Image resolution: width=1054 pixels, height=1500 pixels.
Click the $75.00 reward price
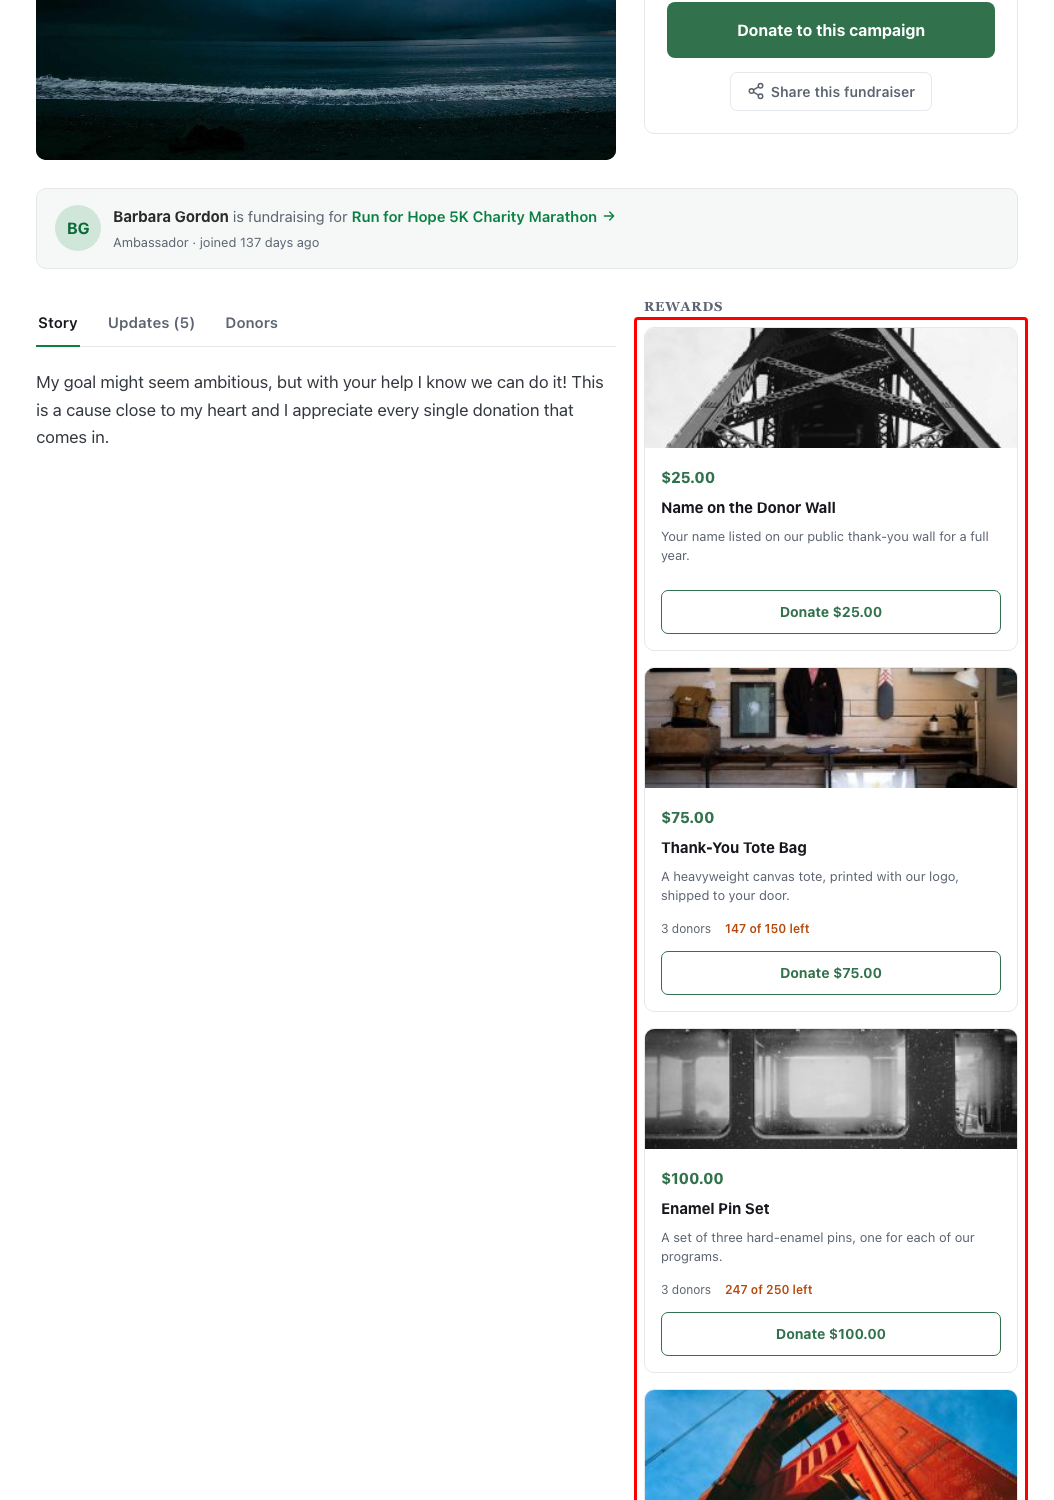click(688, 818)
